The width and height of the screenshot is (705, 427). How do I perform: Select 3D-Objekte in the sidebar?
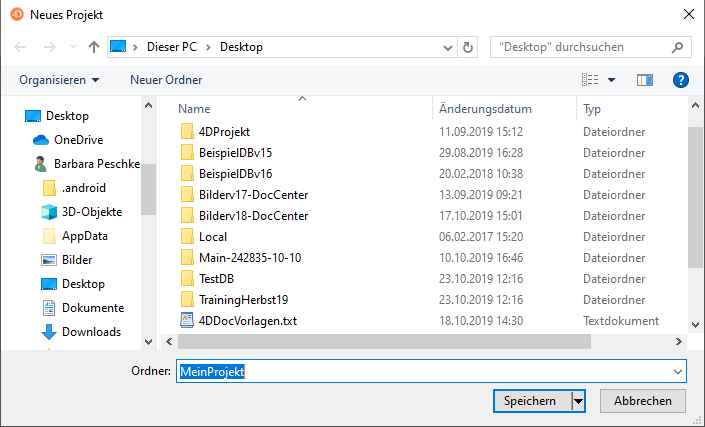point(91,212)
